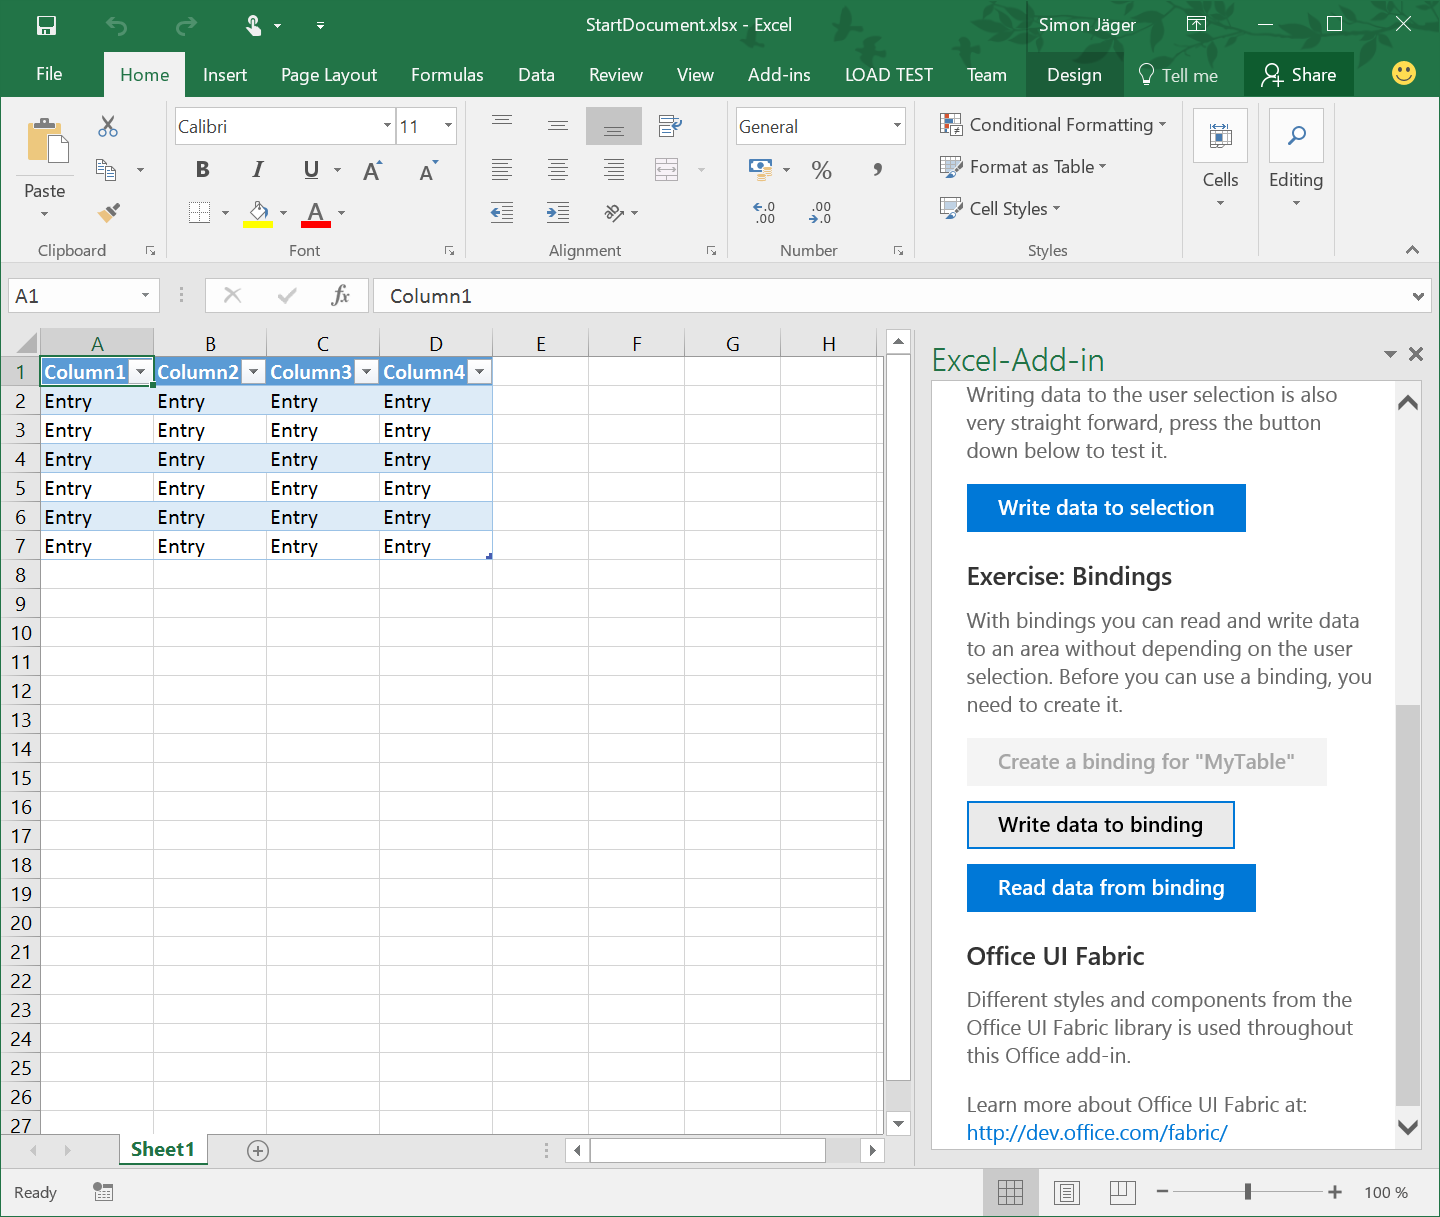Send feedback via the smiley icon

(x=1404, y=73)
